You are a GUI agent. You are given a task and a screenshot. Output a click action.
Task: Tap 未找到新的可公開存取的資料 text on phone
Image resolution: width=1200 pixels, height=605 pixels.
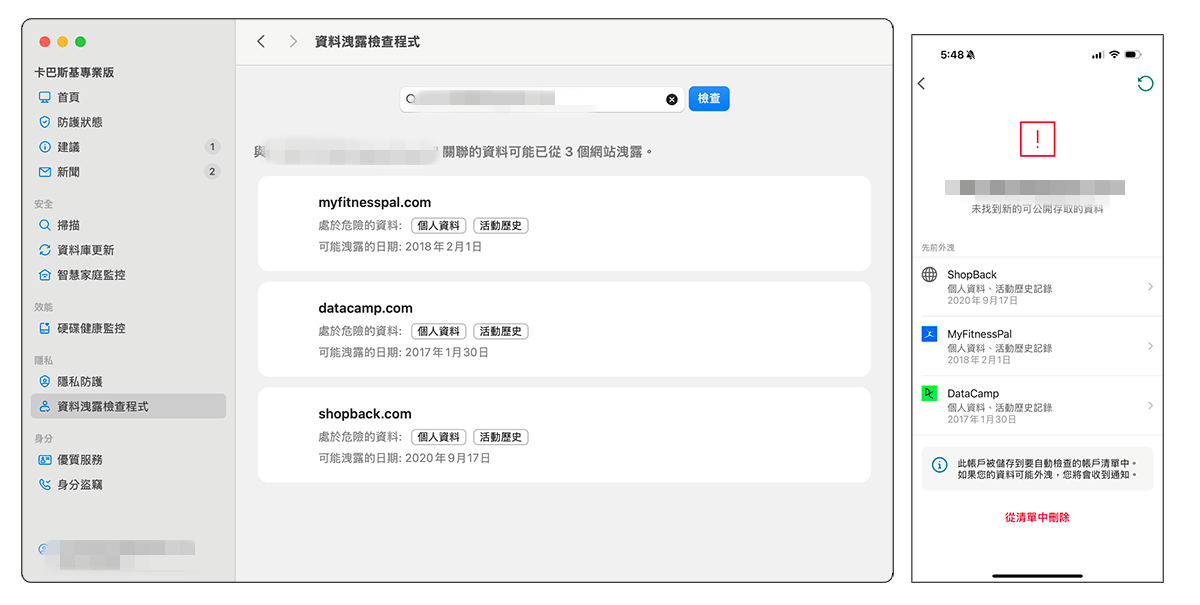pyautogui.click(x=1037, y=209)
